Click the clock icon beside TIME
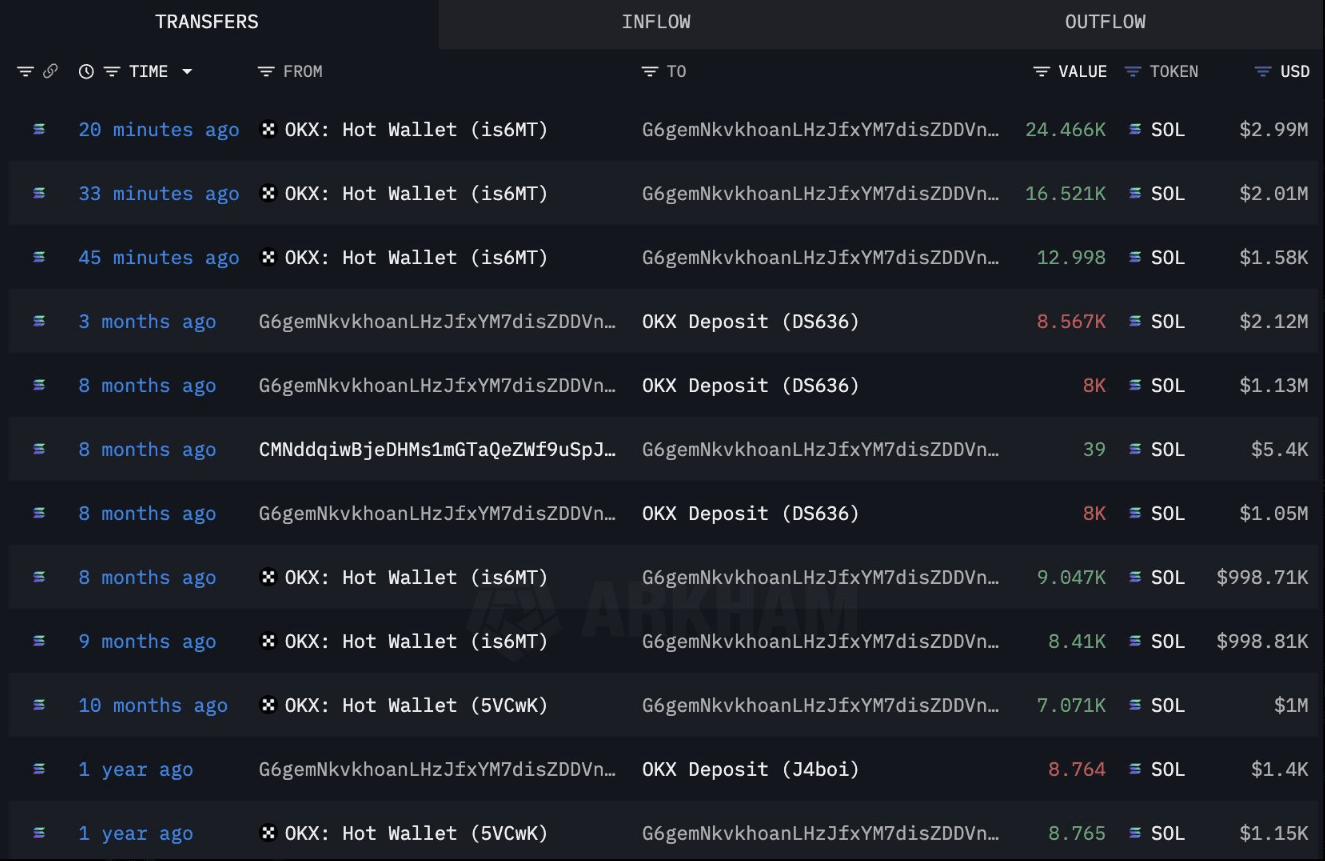1325x861 pixels. tap(87, 72)
